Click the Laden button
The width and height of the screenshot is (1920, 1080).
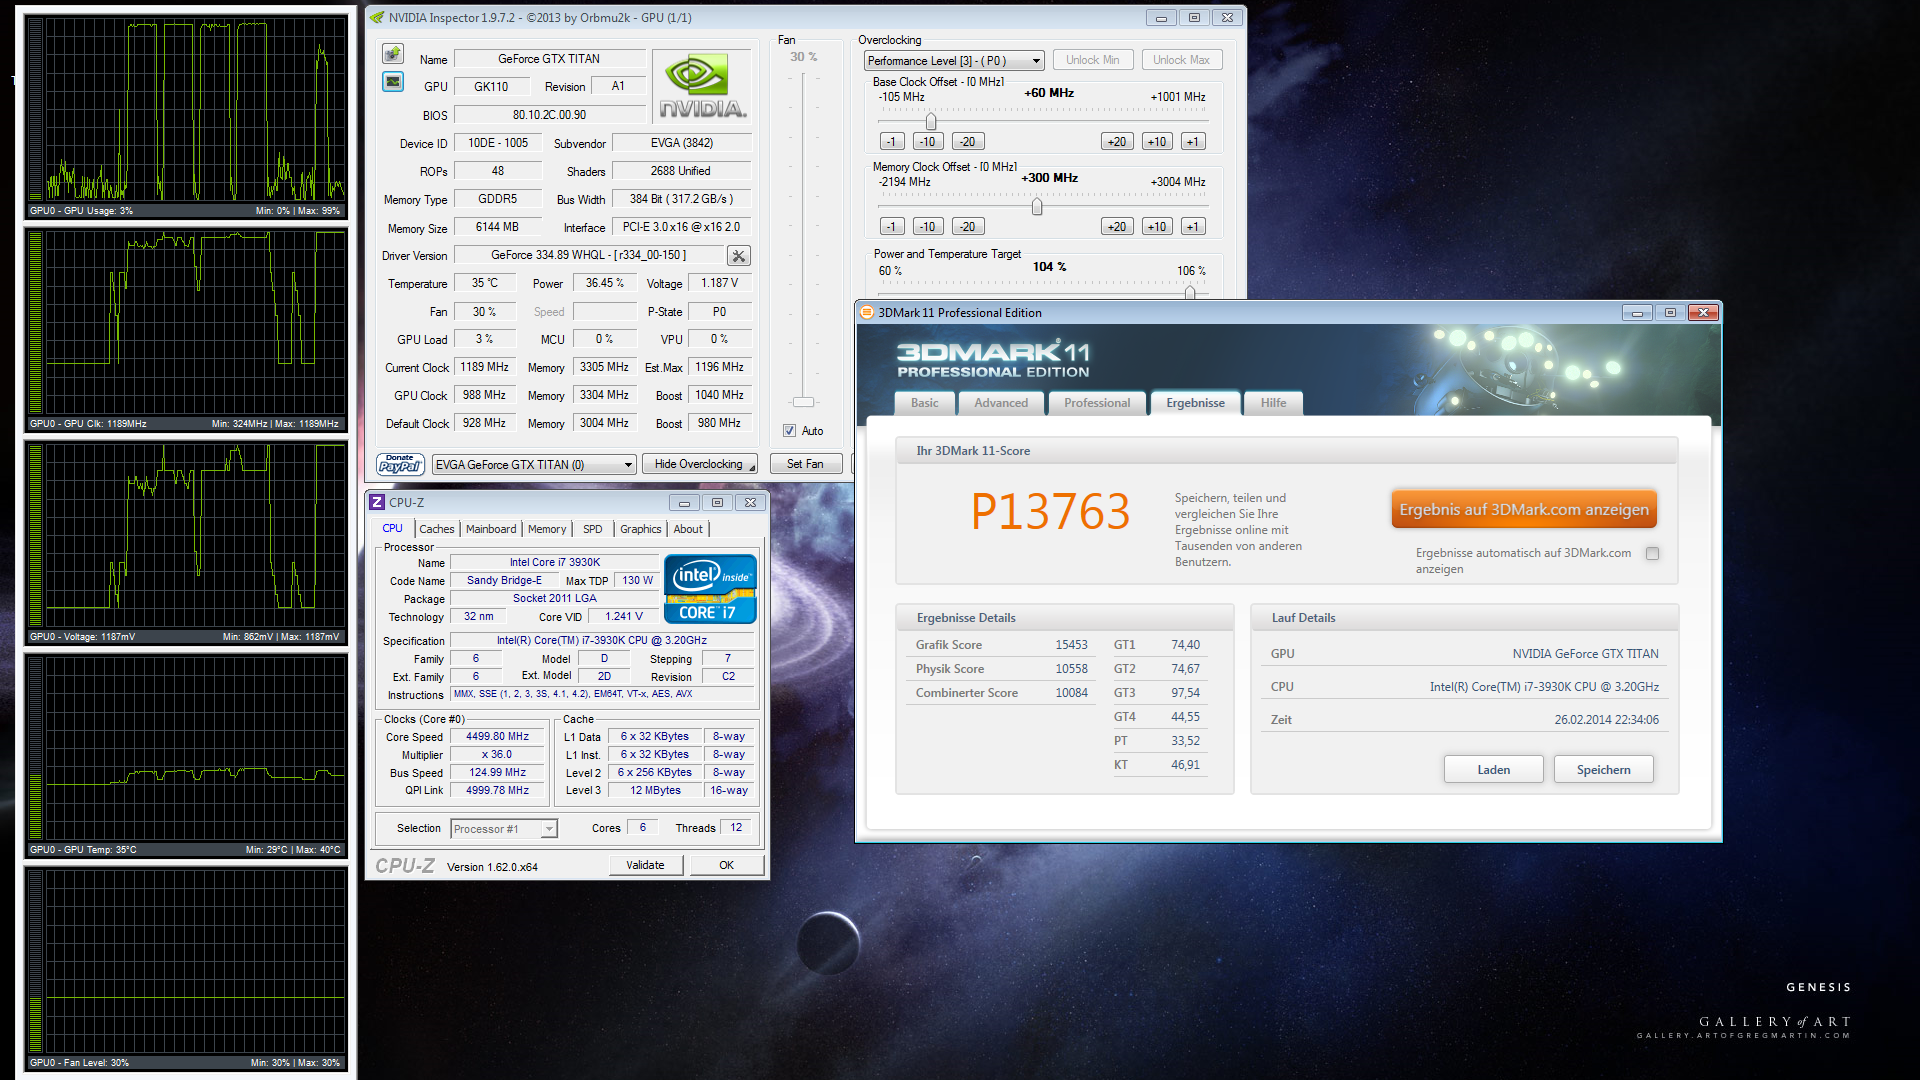pos(1494,770)
